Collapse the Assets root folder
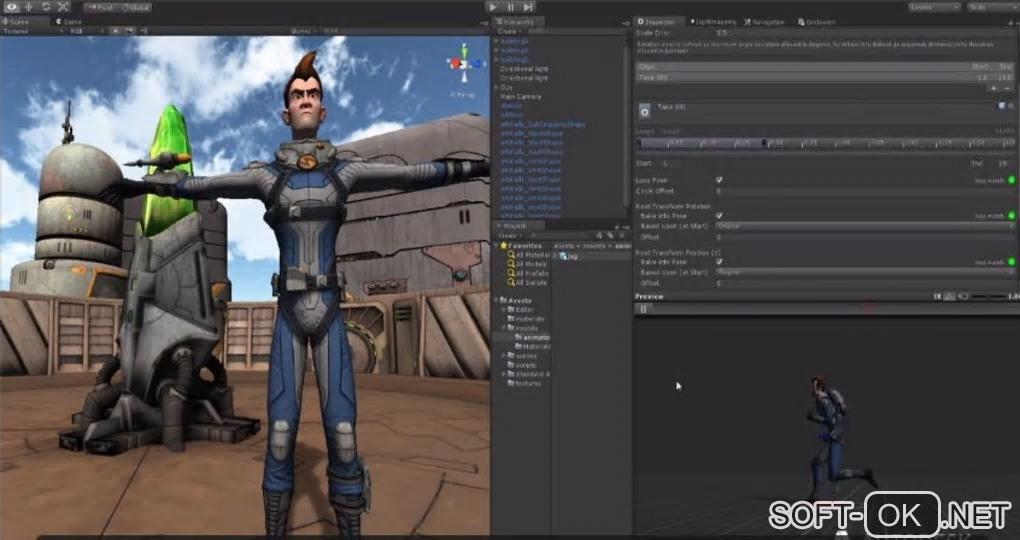The image size is (1020, 540). 497,301
